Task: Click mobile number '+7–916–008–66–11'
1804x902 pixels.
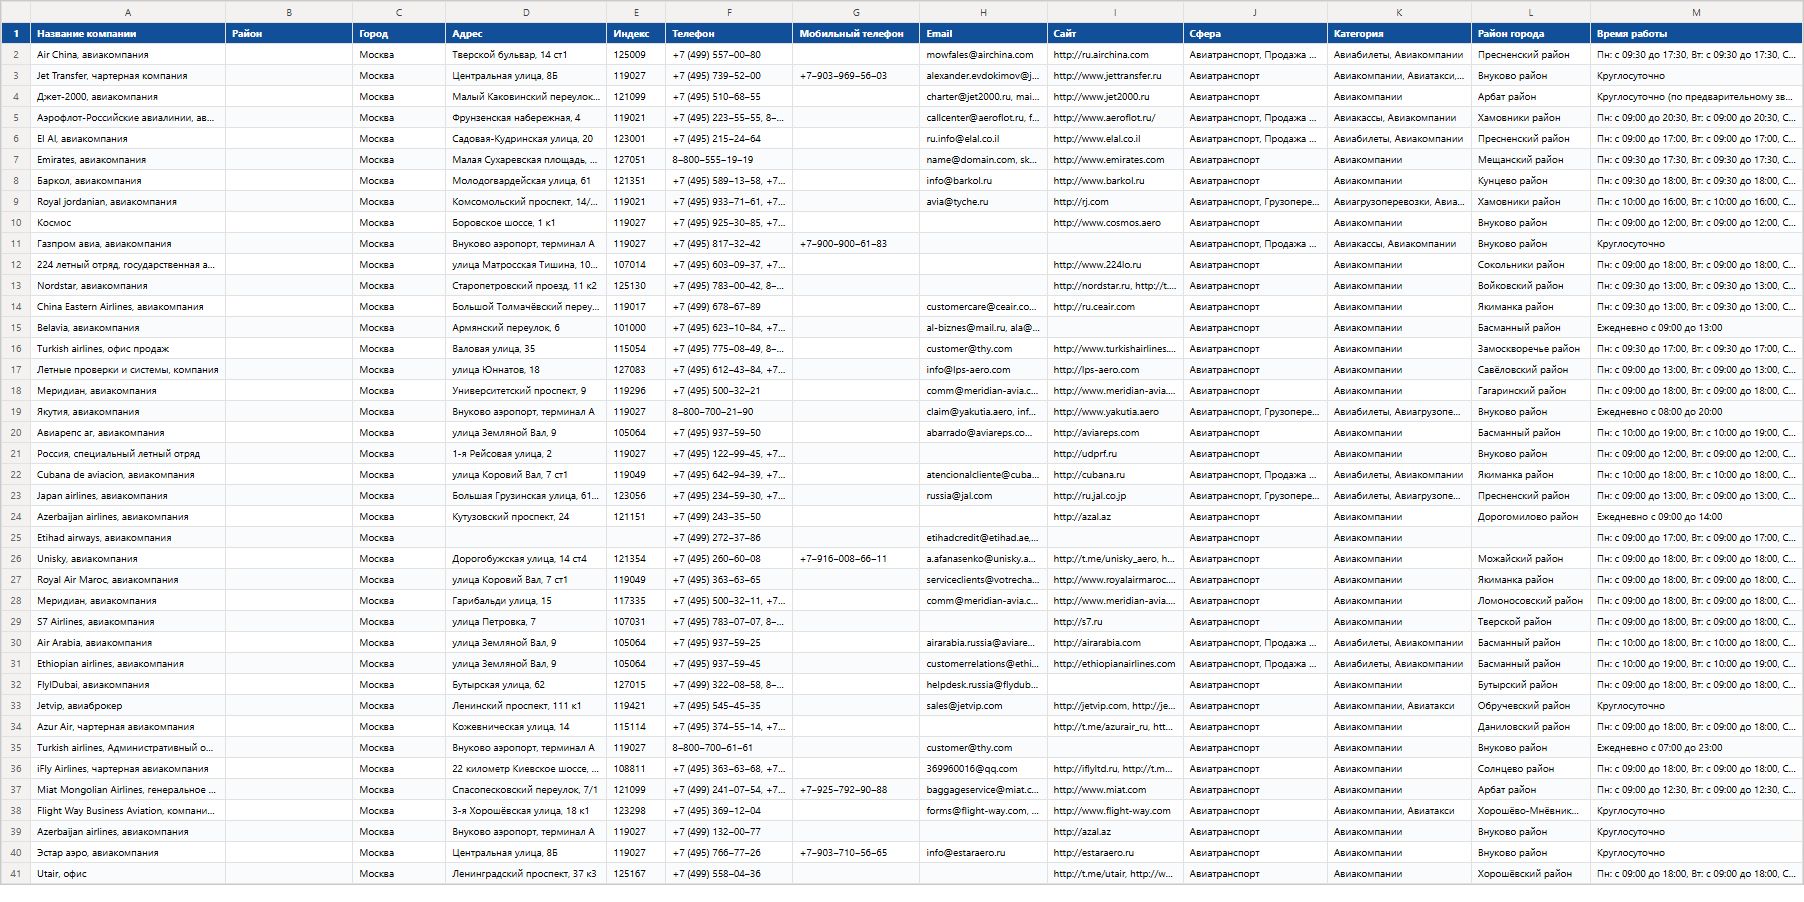Action: (x=856, y=559)
